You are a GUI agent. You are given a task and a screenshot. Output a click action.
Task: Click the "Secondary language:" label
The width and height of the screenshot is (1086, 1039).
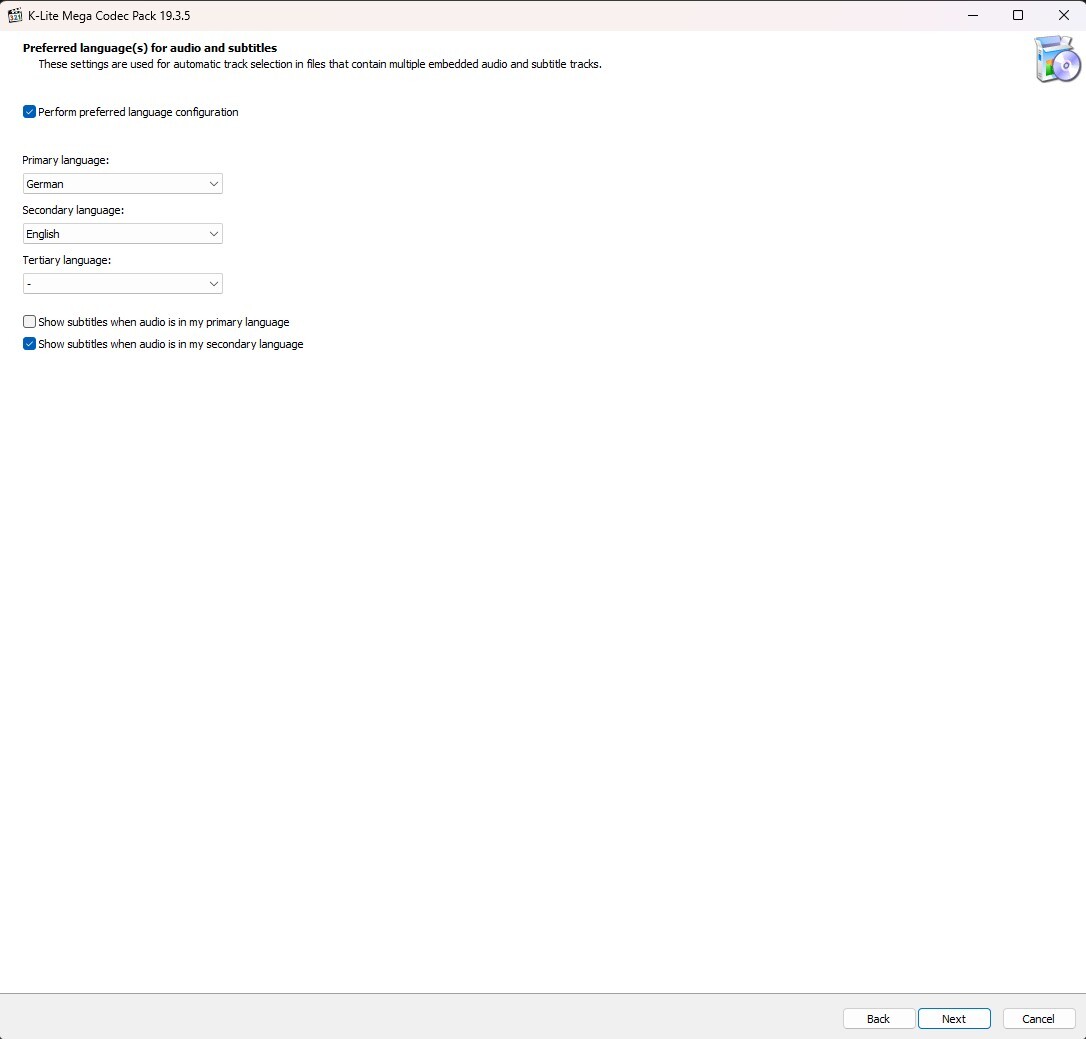pyautogui.click(x=73, y=210)
